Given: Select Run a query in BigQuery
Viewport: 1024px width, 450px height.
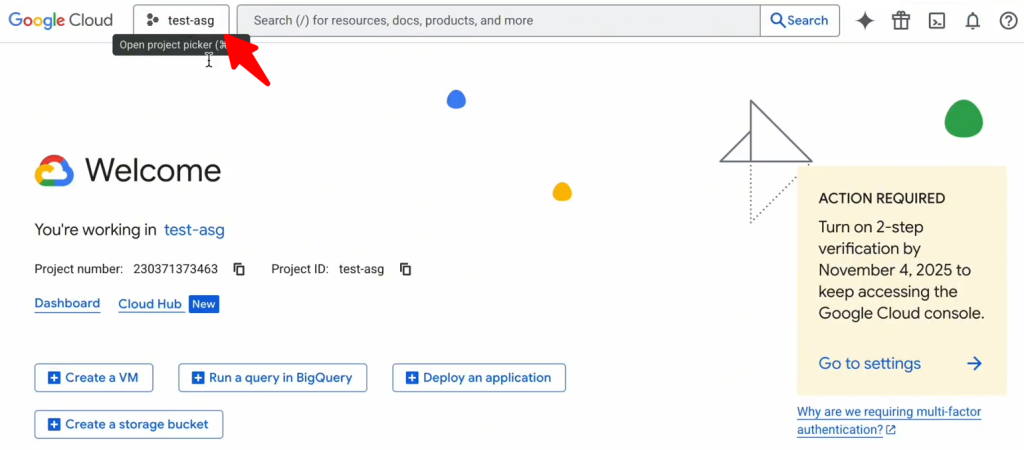Looking at the screenshot, I should coord(272,378).
